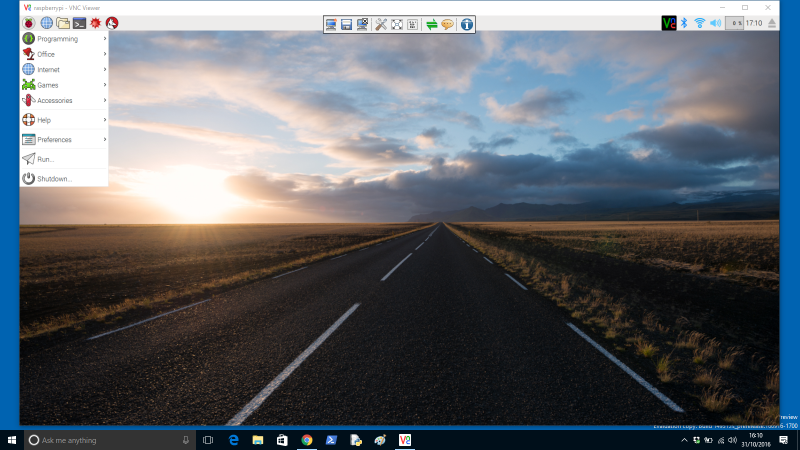Image resolution: width=800 pixels, height=450 pixels.
Task: Open VNC file transfer arrows icon
Action: tap(432, 24)
